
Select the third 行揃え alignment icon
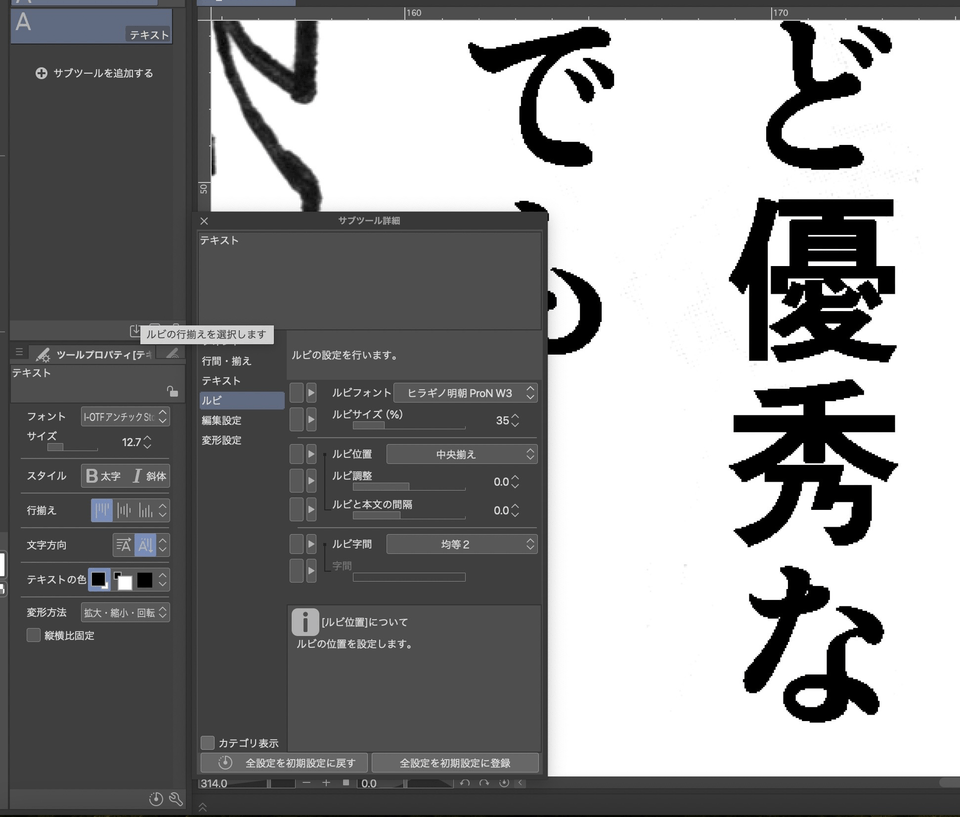click(x=145, y=510)
